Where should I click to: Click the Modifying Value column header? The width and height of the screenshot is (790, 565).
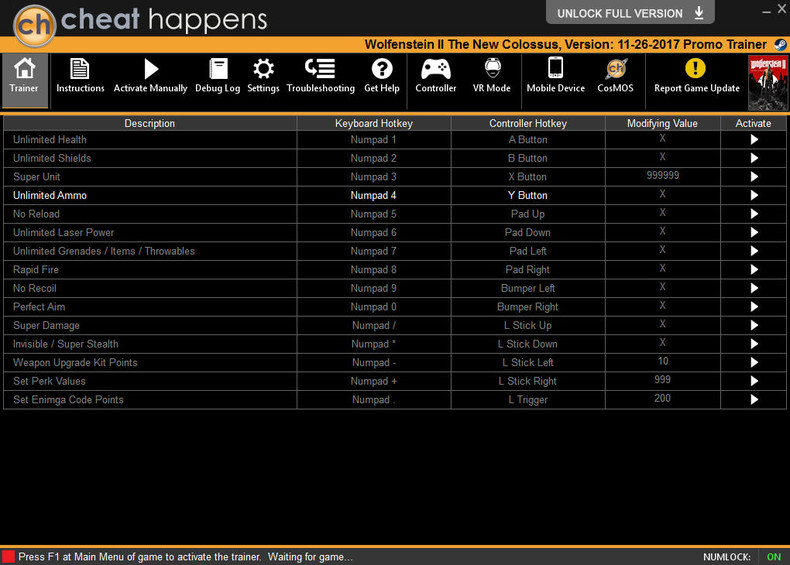(x=663, y=123)
